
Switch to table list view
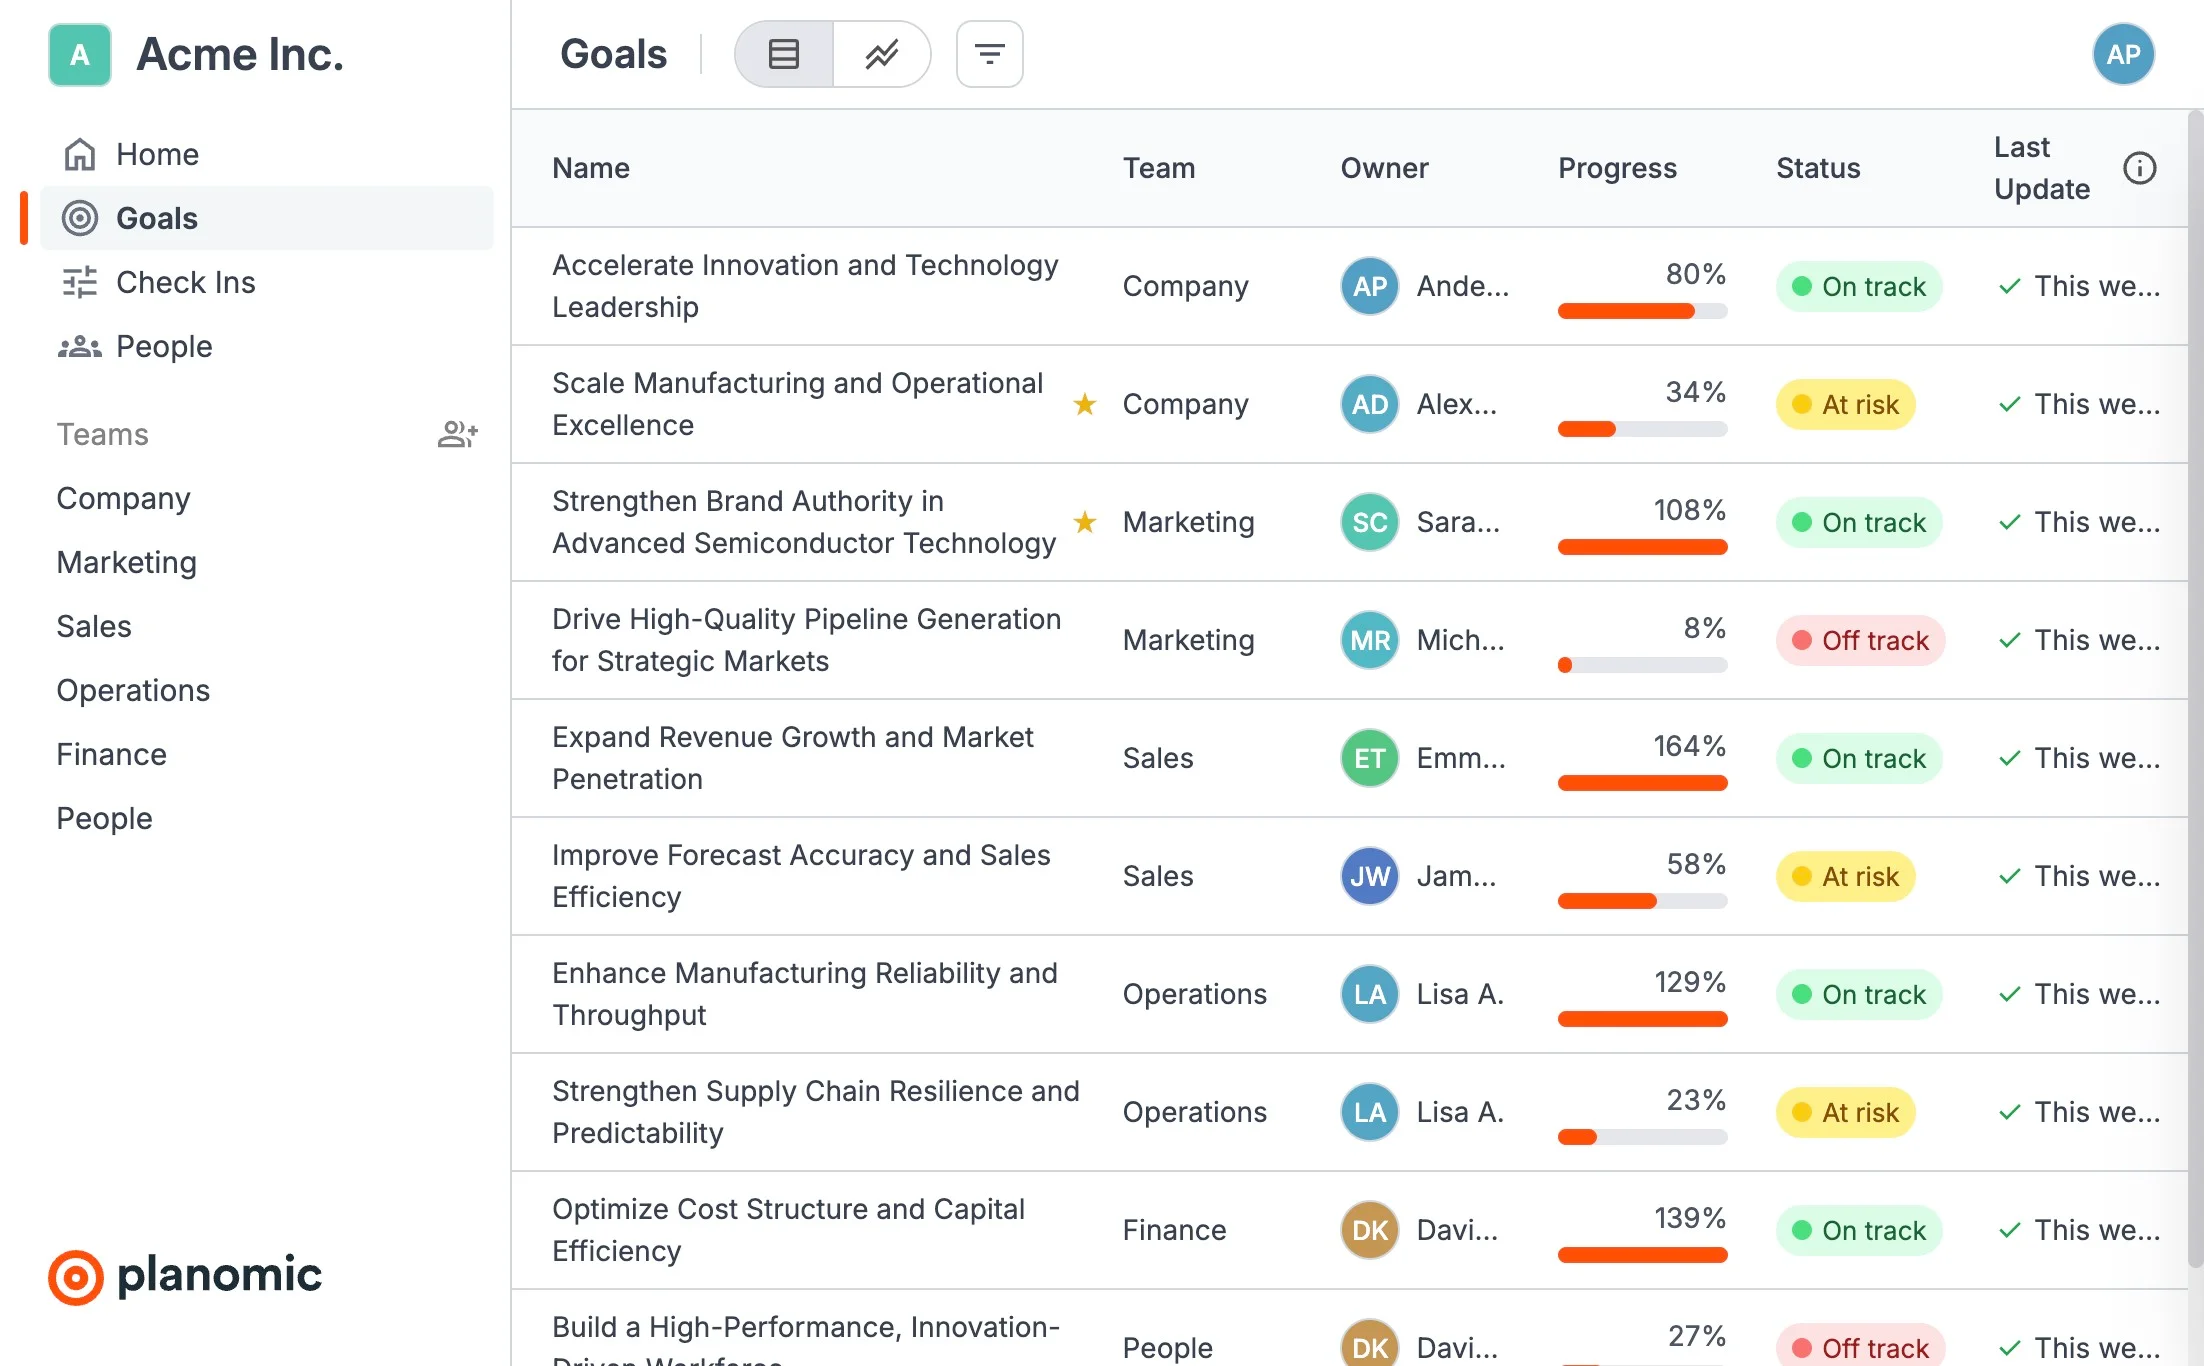784,54
